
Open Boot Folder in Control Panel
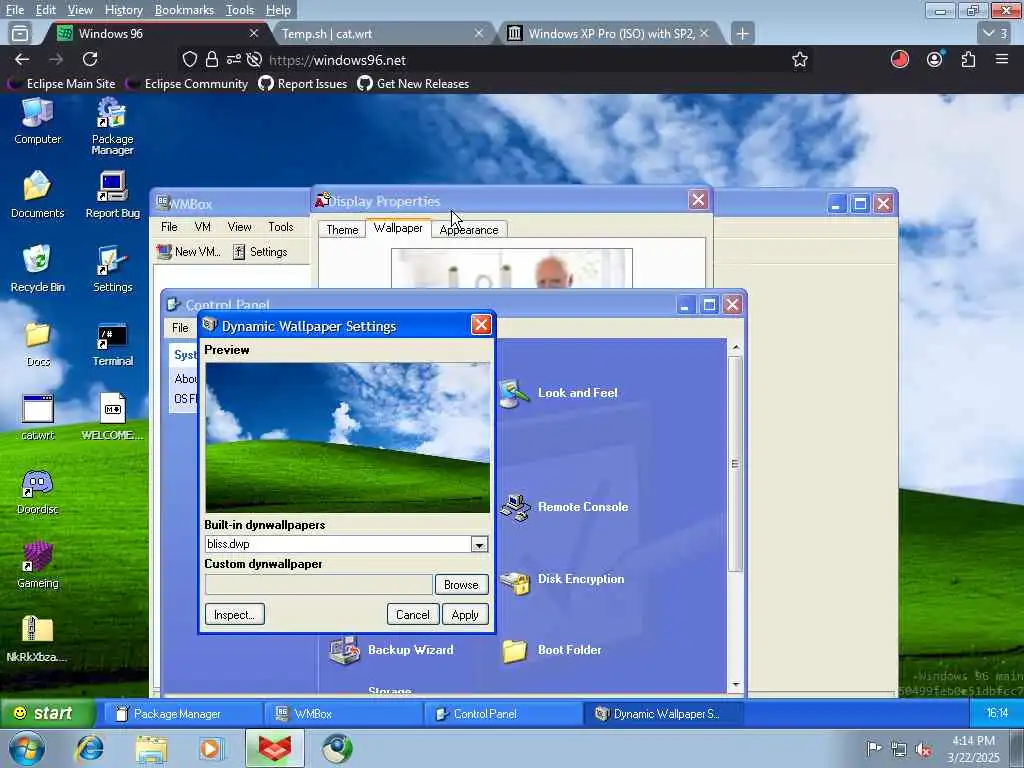[x=552, y=650]
